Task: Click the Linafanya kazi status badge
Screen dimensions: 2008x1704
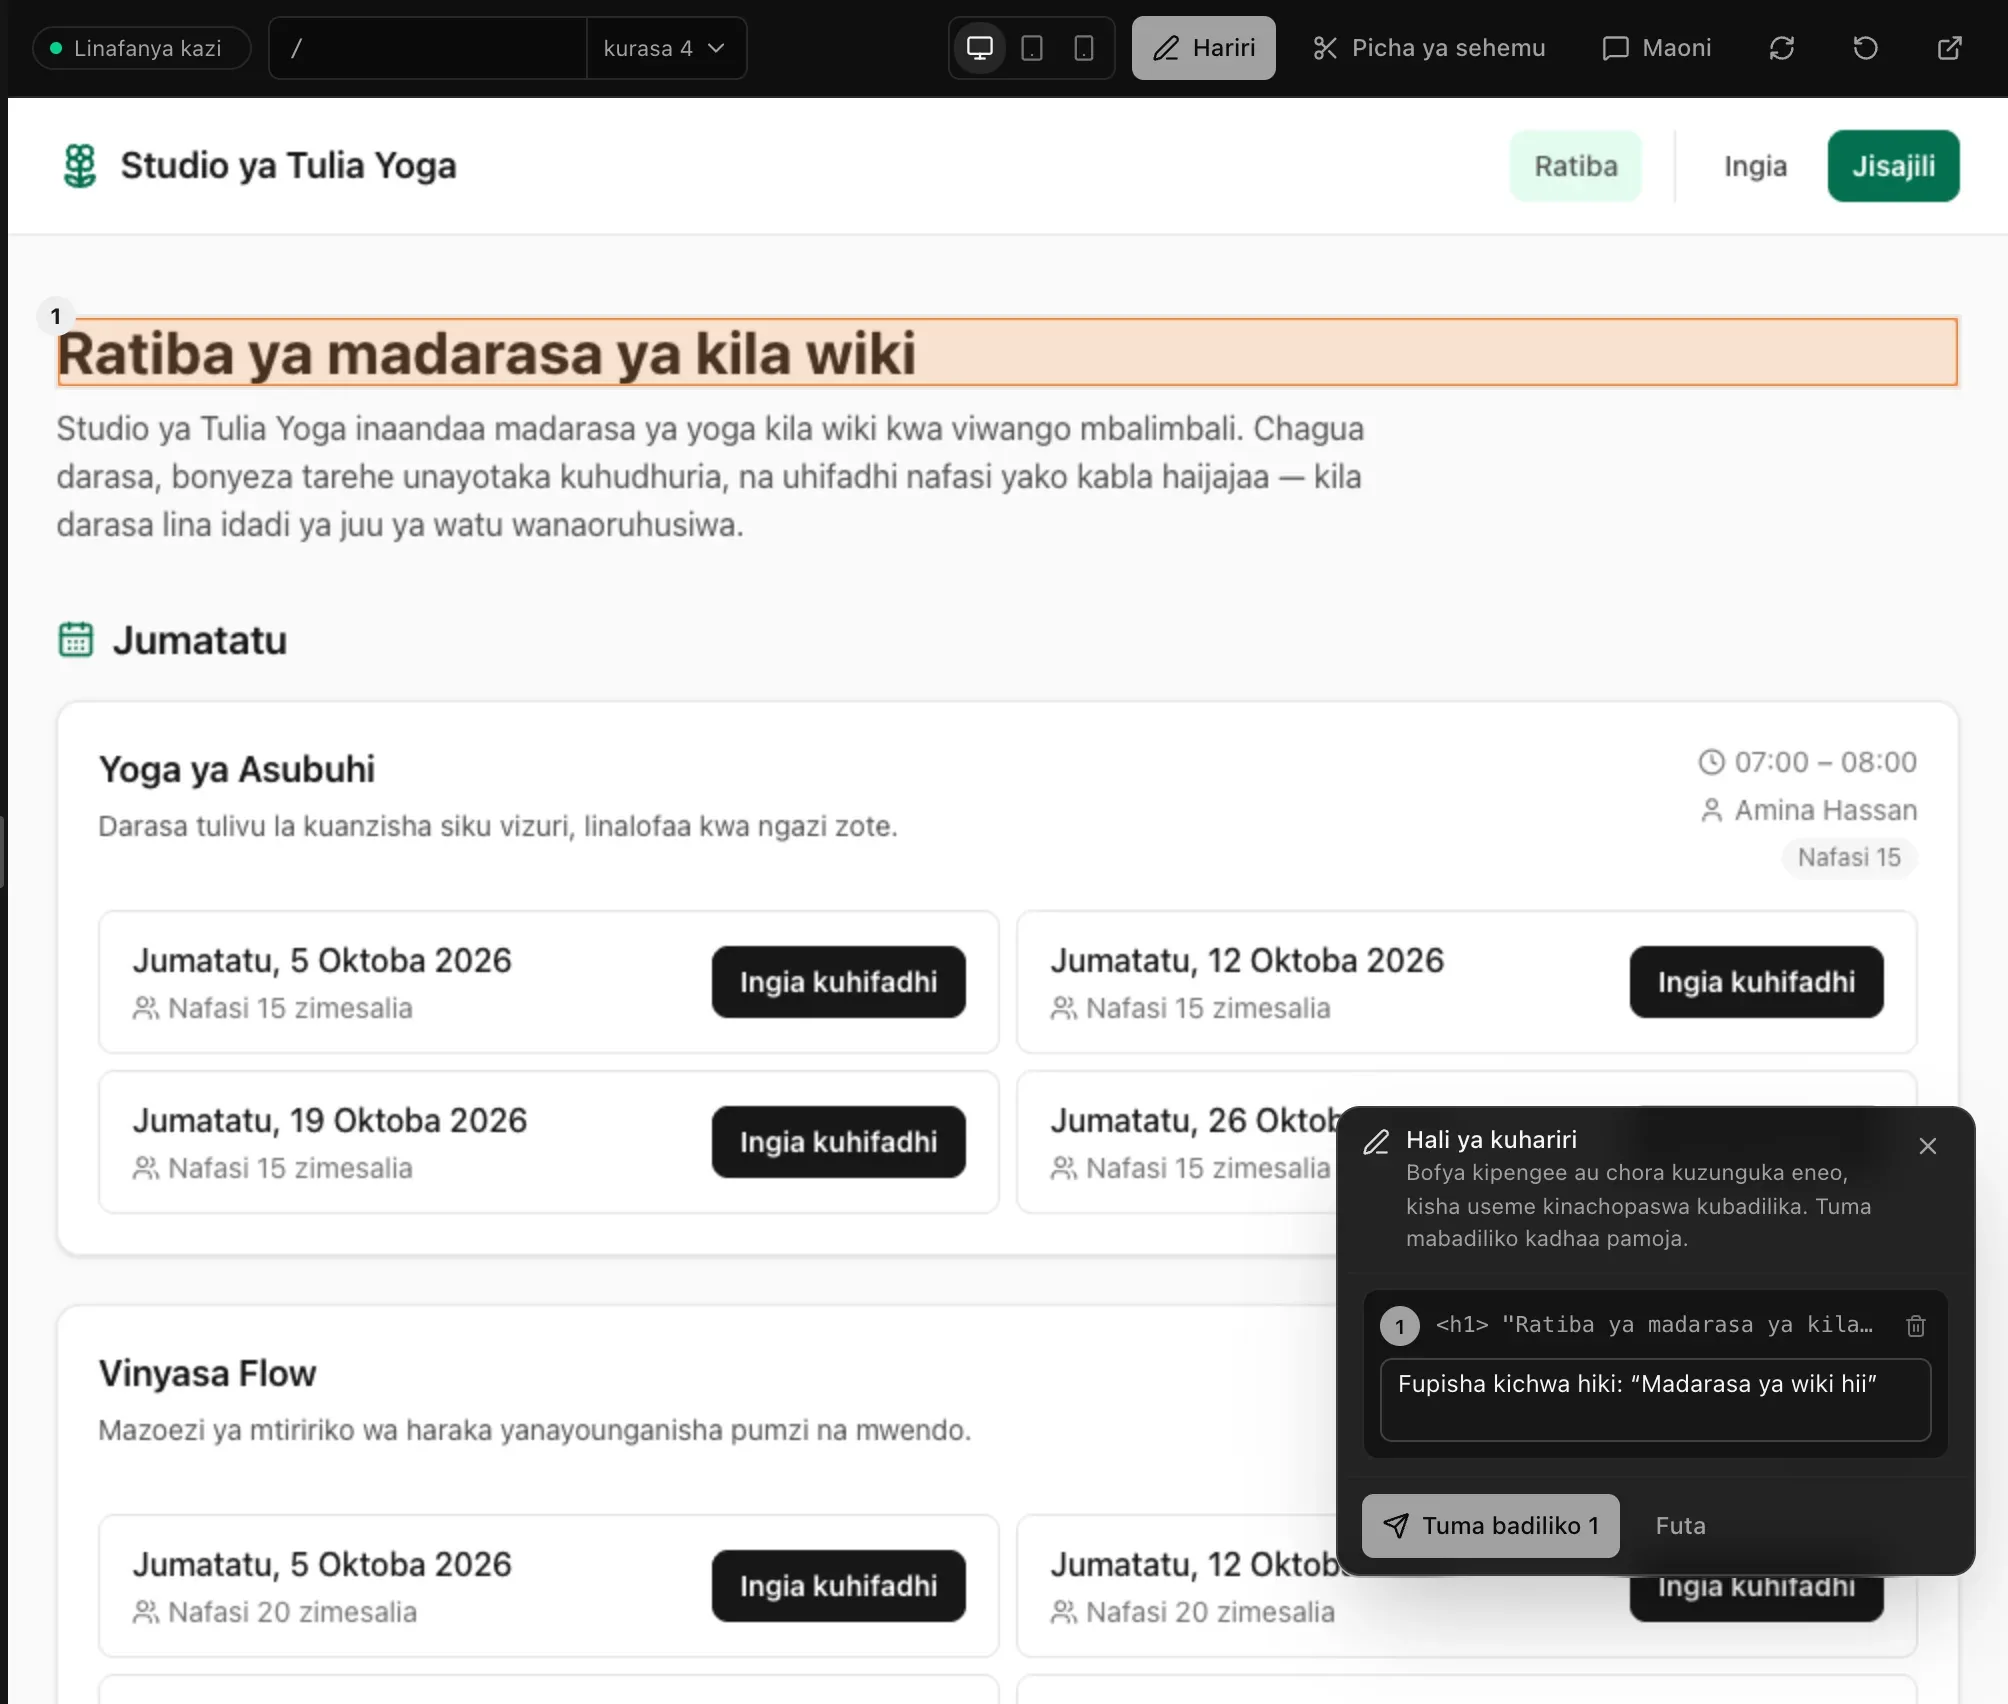Action: click(x=141, y=48)
